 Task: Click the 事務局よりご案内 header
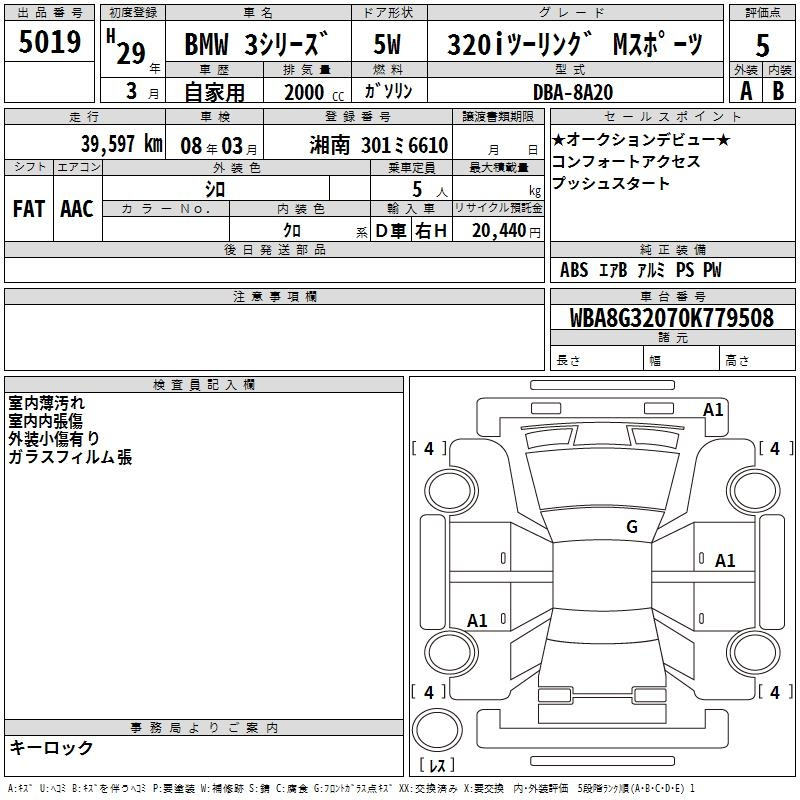click(204, 728)
